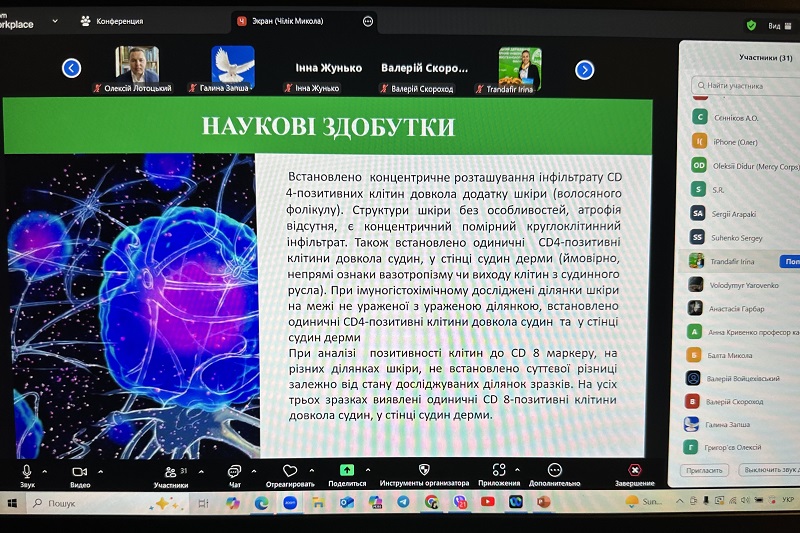Toggle the camera Видео button
The image size is (800, 533).
click(x=80, y=470)
